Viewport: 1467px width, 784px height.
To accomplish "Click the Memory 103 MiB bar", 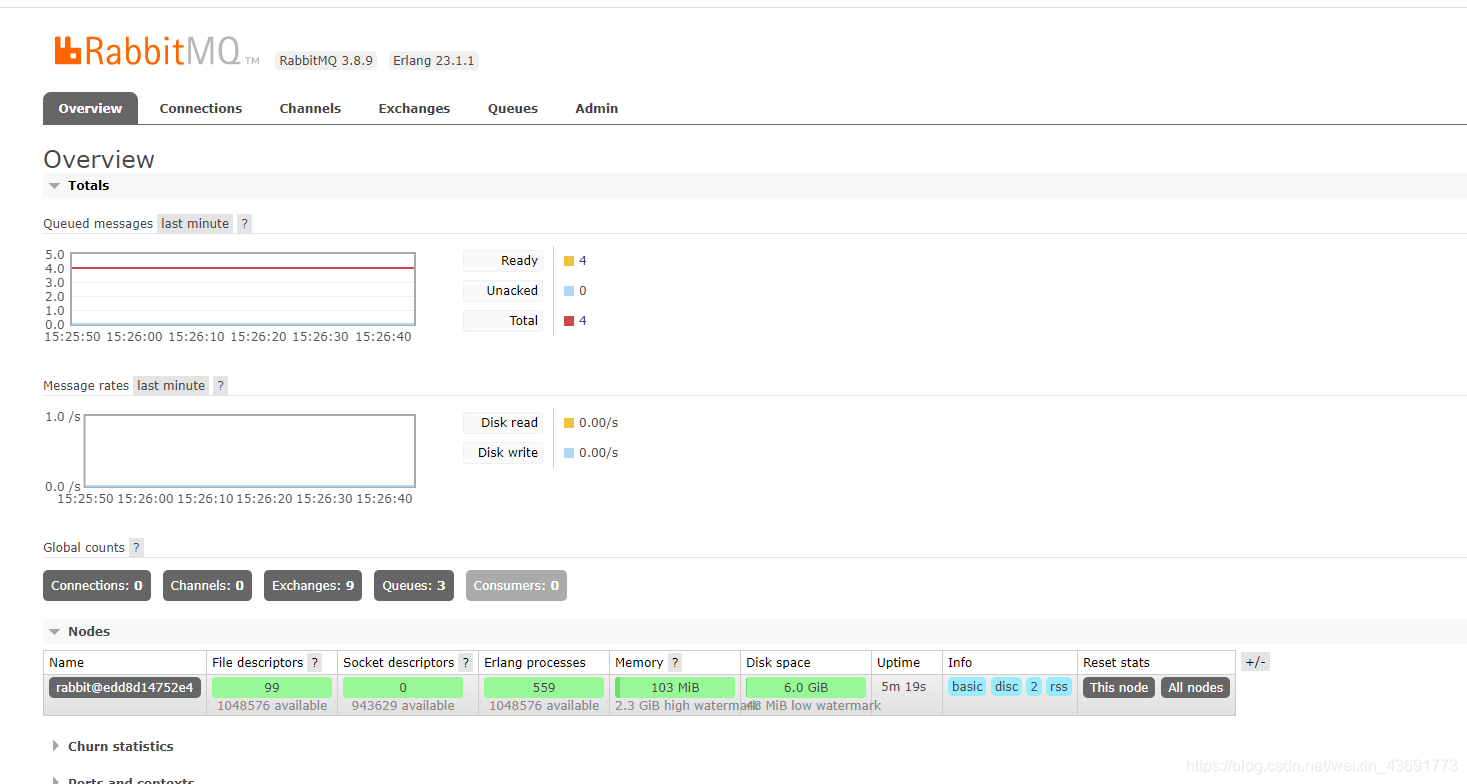I will [x=675, y=688].
